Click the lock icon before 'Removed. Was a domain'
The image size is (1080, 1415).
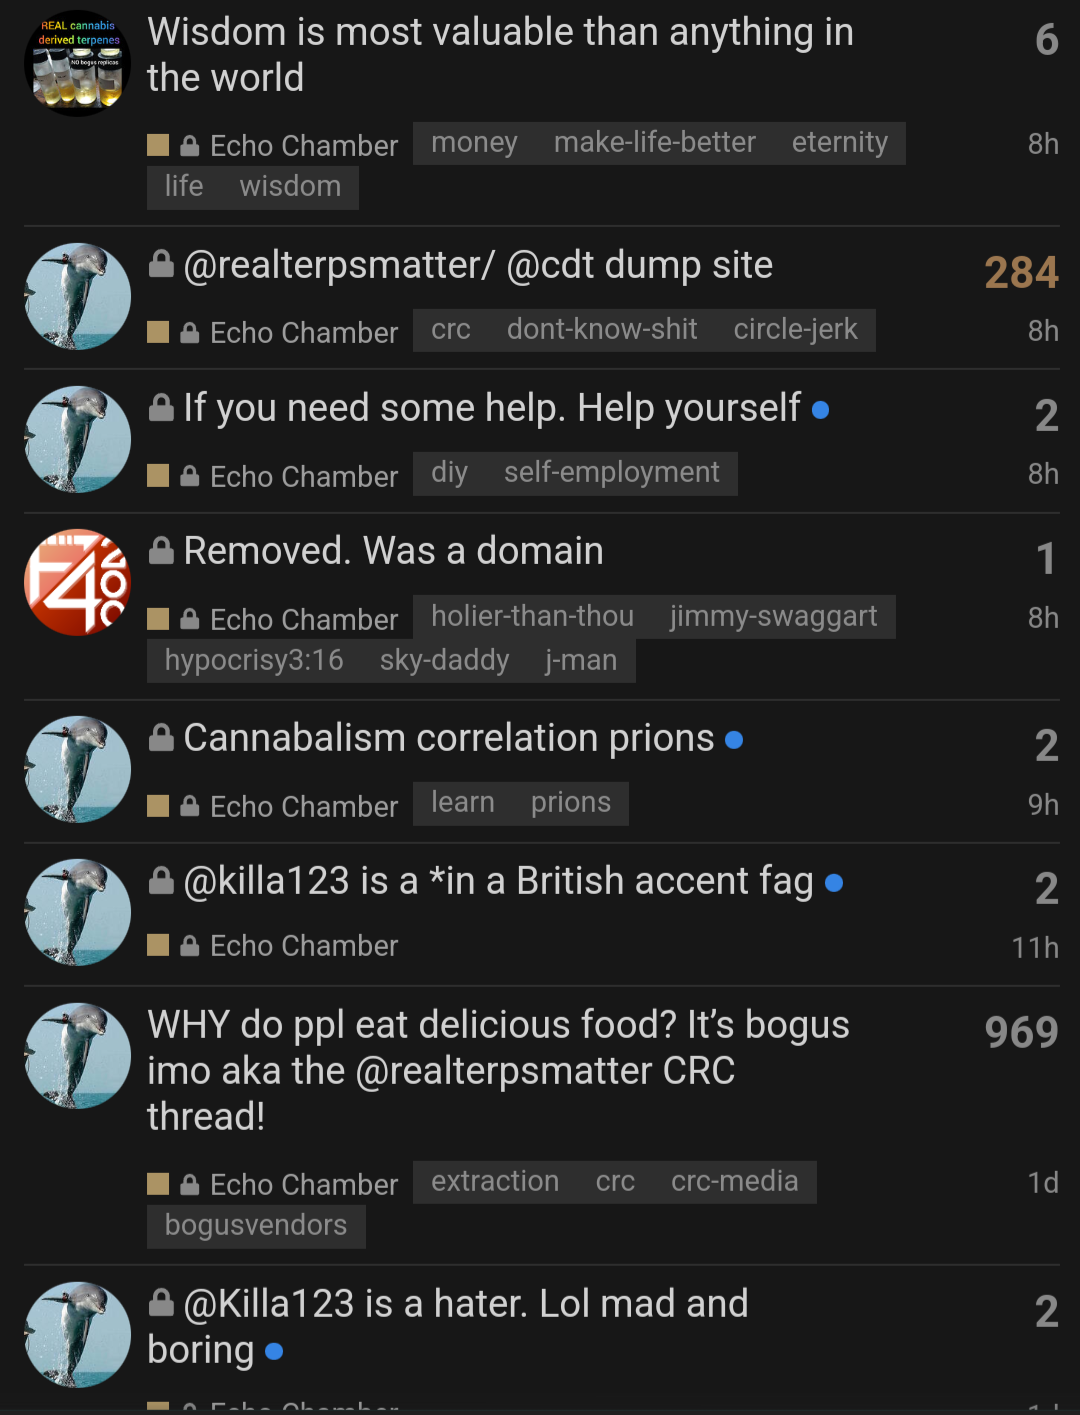pos(161,550)
